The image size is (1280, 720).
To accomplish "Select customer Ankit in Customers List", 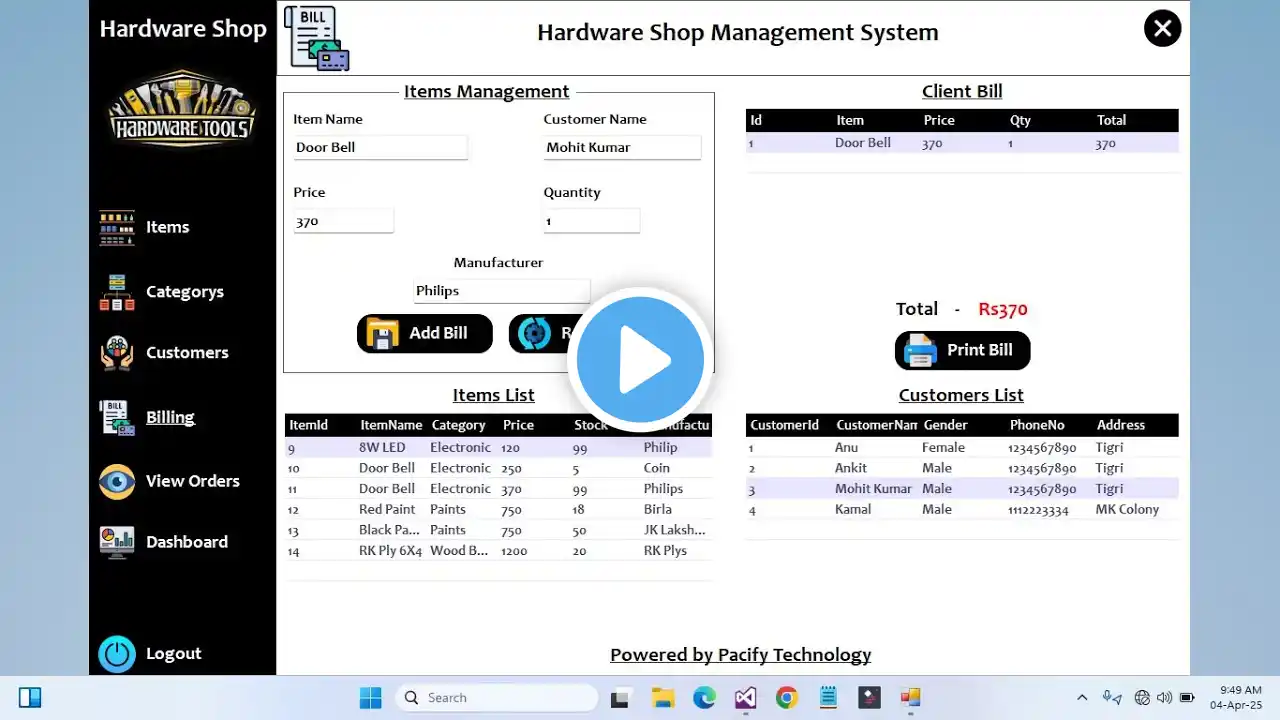I will point(962,468).
